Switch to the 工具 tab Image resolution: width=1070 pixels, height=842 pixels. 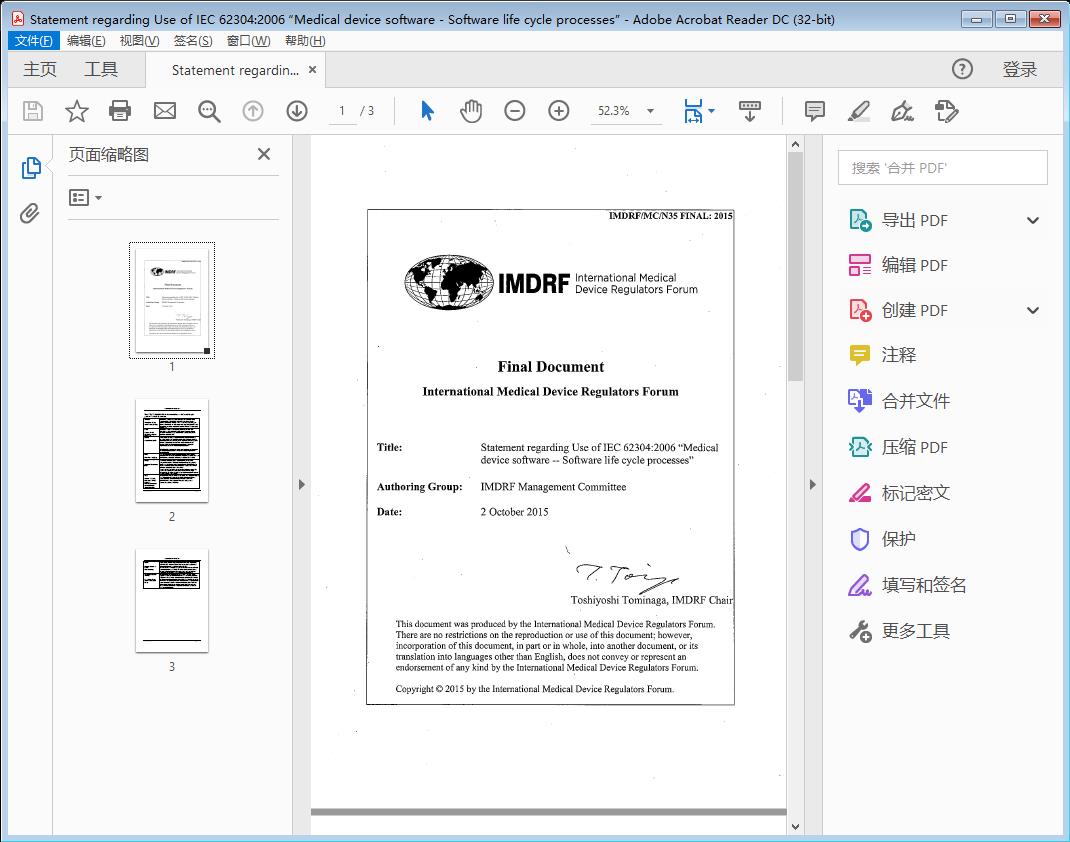(100, 70)
